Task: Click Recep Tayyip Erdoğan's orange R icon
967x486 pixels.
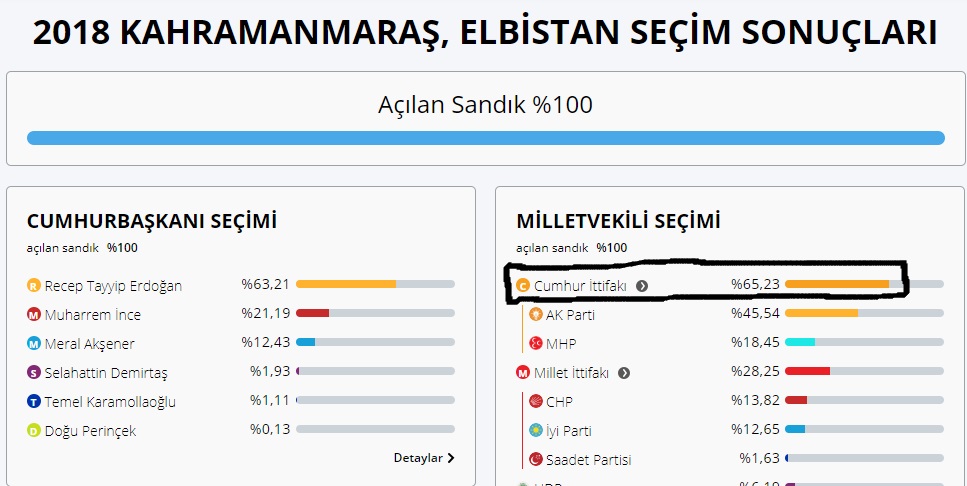Action: [34, 286]
